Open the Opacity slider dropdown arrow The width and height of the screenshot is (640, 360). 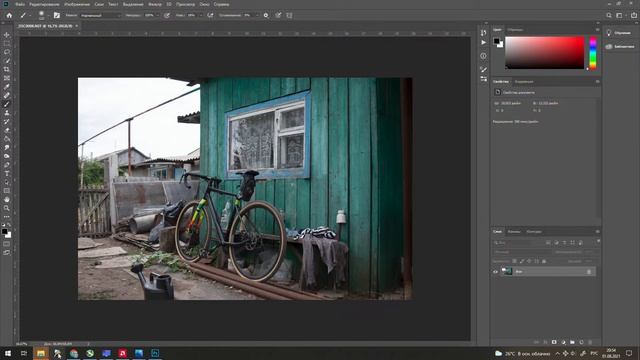tap(158, 15)
